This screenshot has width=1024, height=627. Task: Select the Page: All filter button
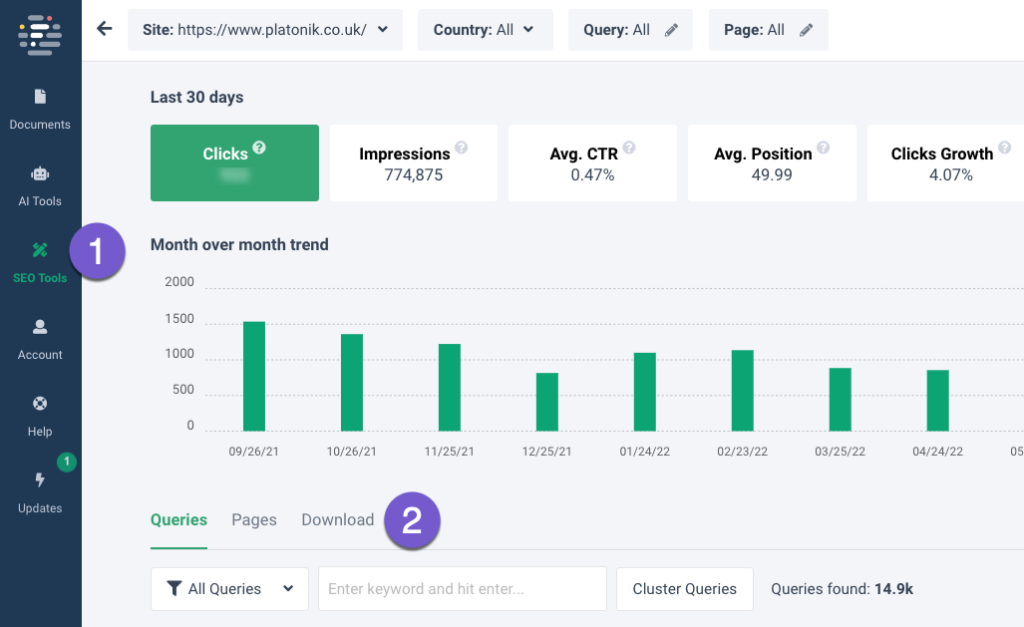[768, 30]
